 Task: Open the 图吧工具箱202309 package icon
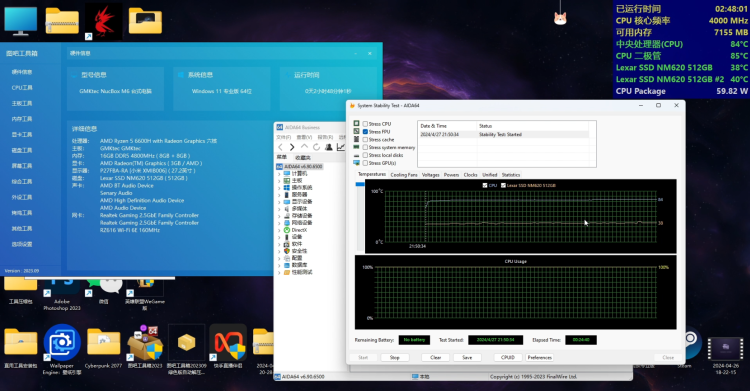(x=187, y=343)
